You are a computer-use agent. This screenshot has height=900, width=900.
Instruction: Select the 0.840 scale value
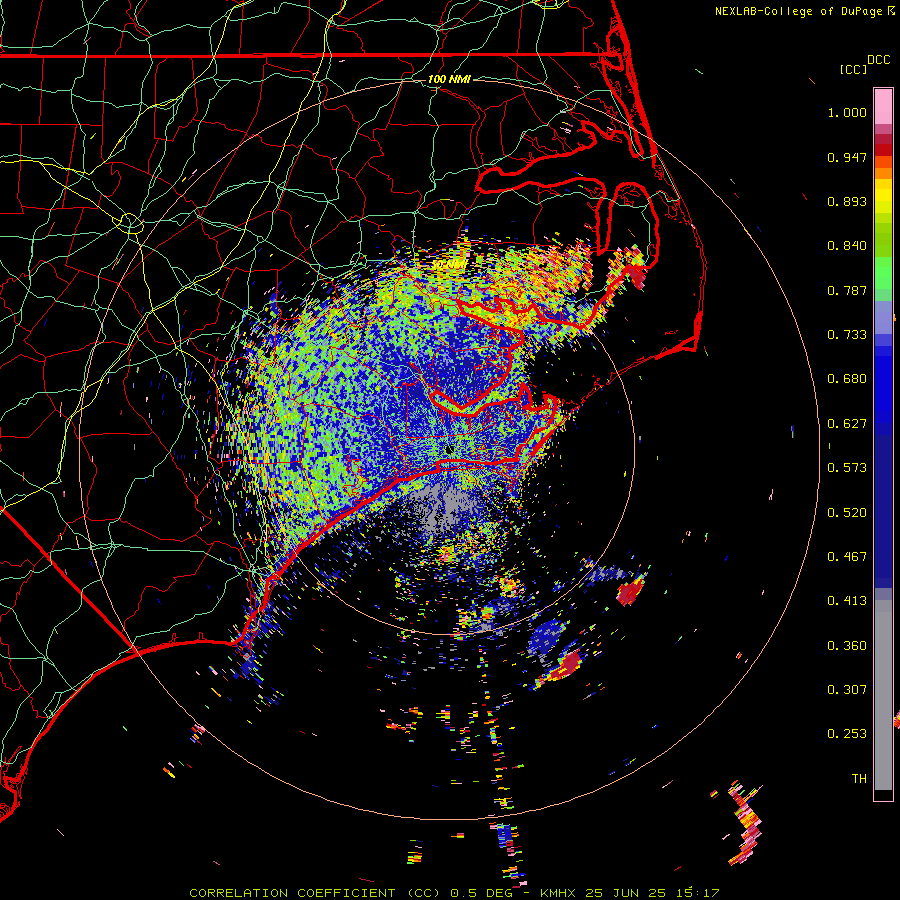click(x=847, y=246)
